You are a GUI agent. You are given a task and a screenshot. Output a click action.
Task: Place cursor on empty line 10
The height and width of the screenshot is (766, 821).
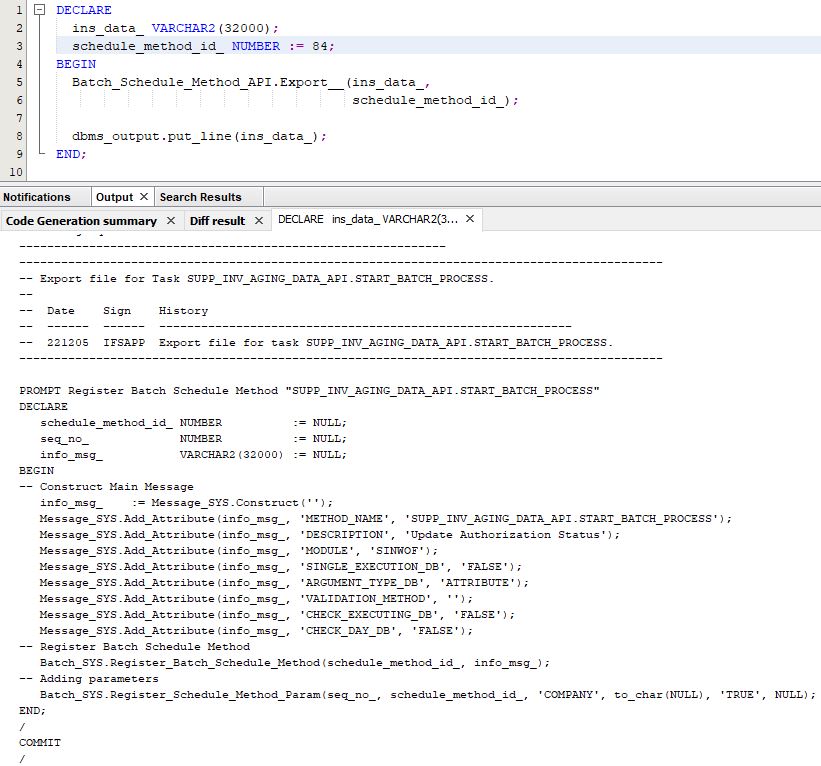click(x=200, y=172)
